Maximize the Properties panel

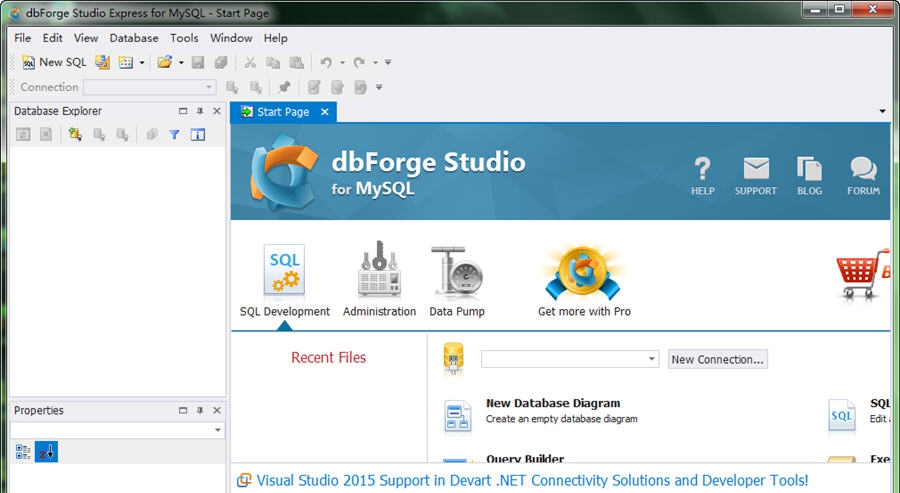tap(183, 410)
